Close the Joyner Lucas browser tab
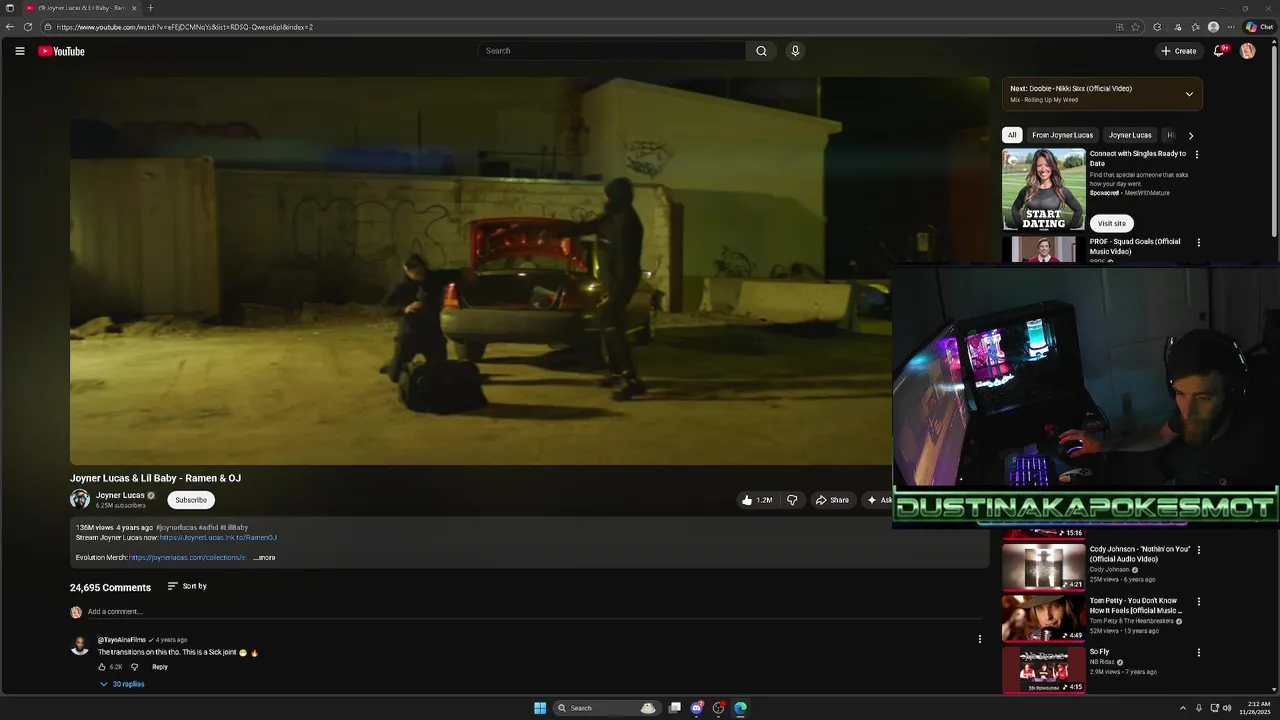This screenshot has width=1280, height=720. click(x=134, y=8)
